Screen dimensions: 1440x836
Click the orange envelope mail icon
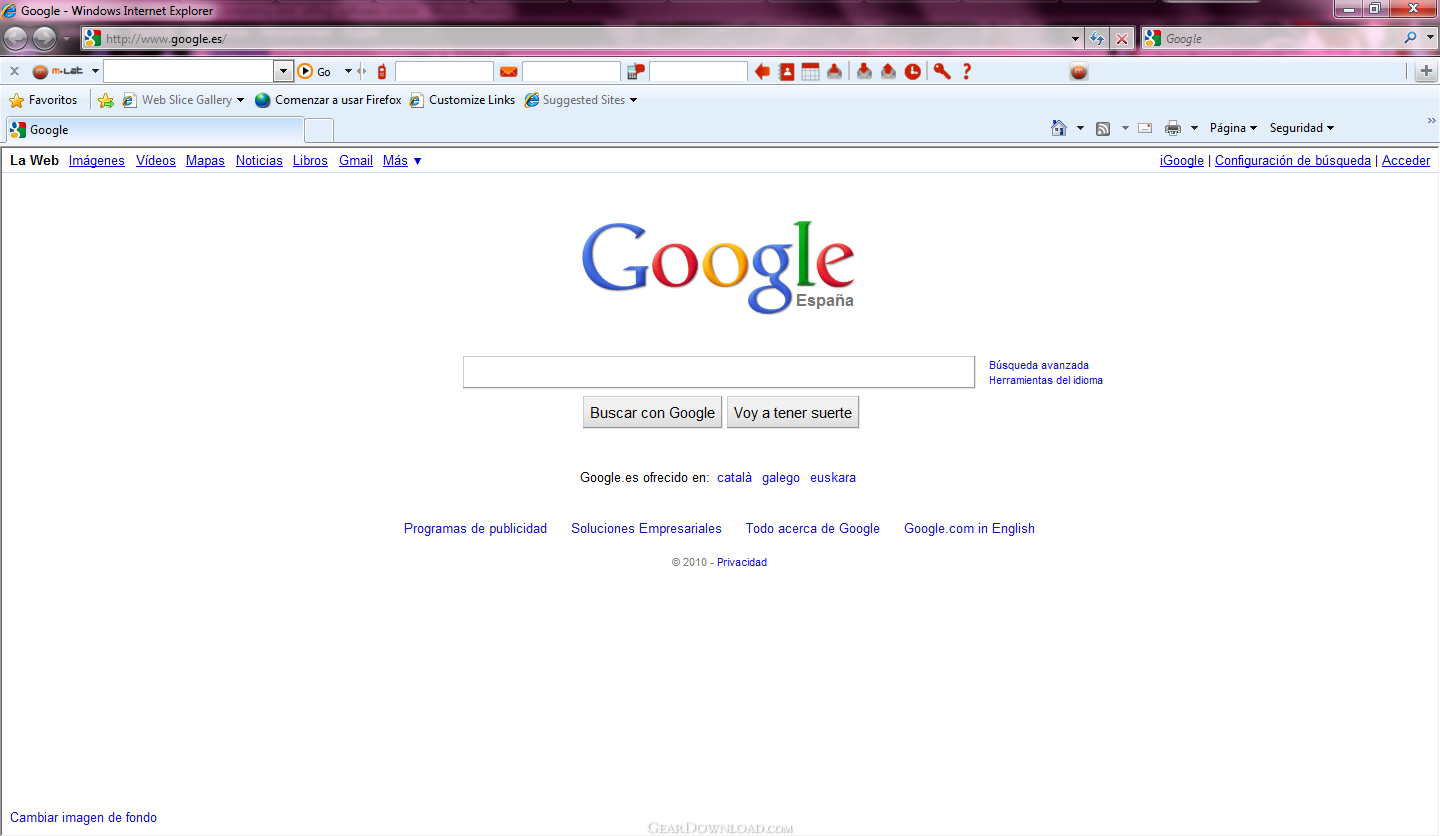(x=509, y=72)
